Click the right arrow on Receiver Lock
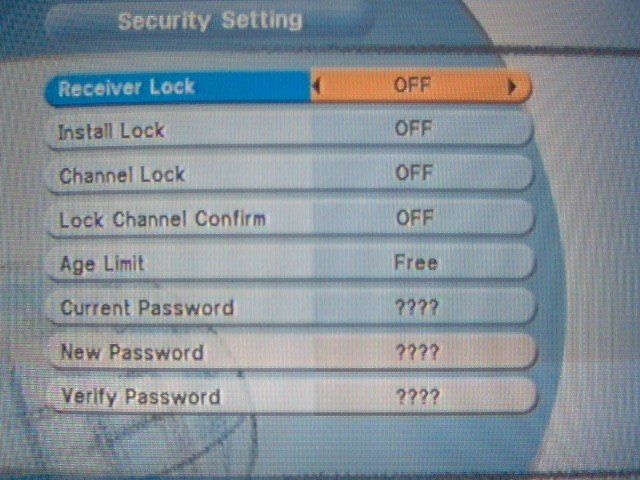Screen dimensions: 640x480 point(511,86)
